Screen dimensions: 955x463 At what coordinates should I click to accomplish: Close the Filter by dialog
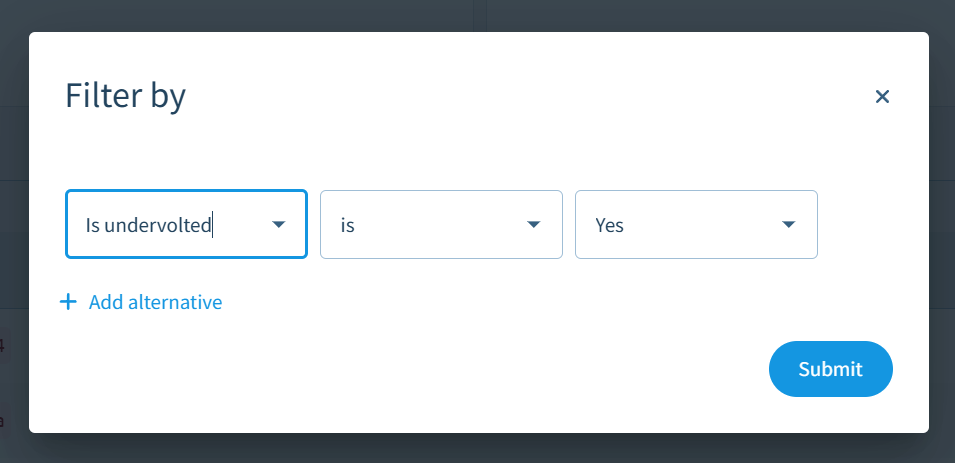point(882,96)
